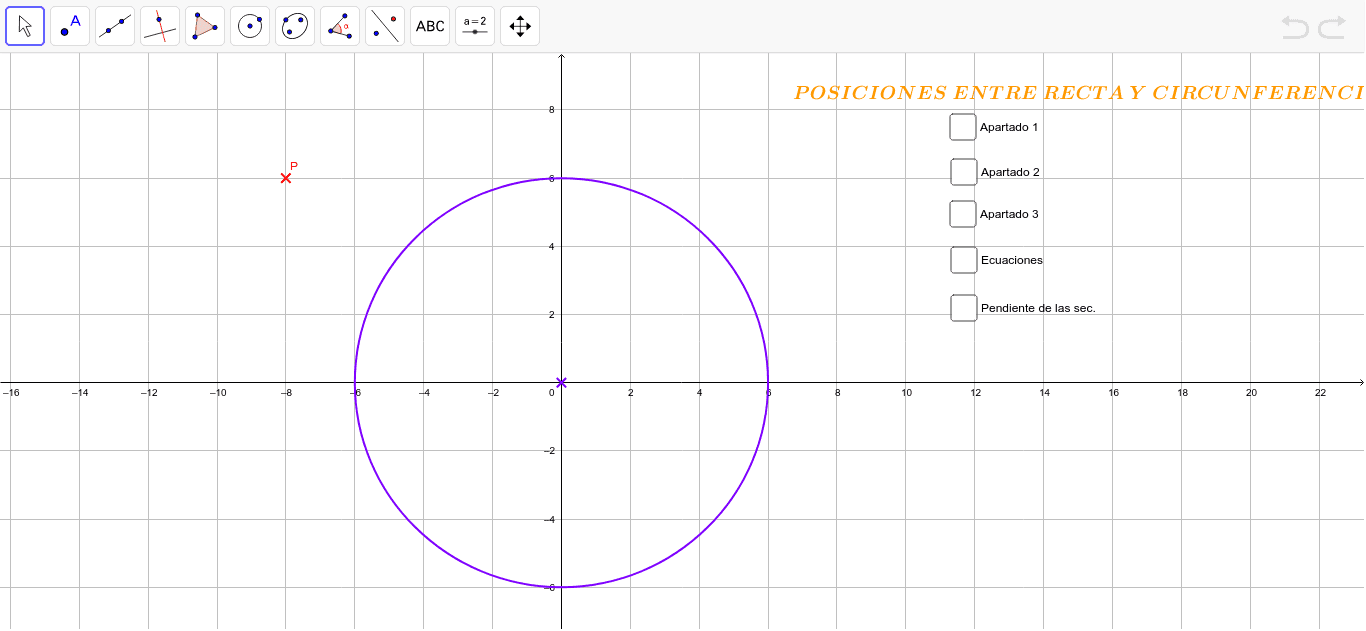
Task: Select the Angle tool
Action: coord(340,26)
